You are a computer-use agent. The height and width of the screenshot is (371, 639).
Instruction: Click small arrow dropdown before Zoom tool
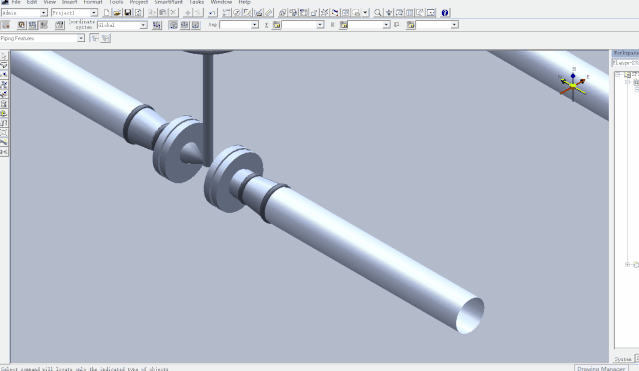tap(366, 13)
